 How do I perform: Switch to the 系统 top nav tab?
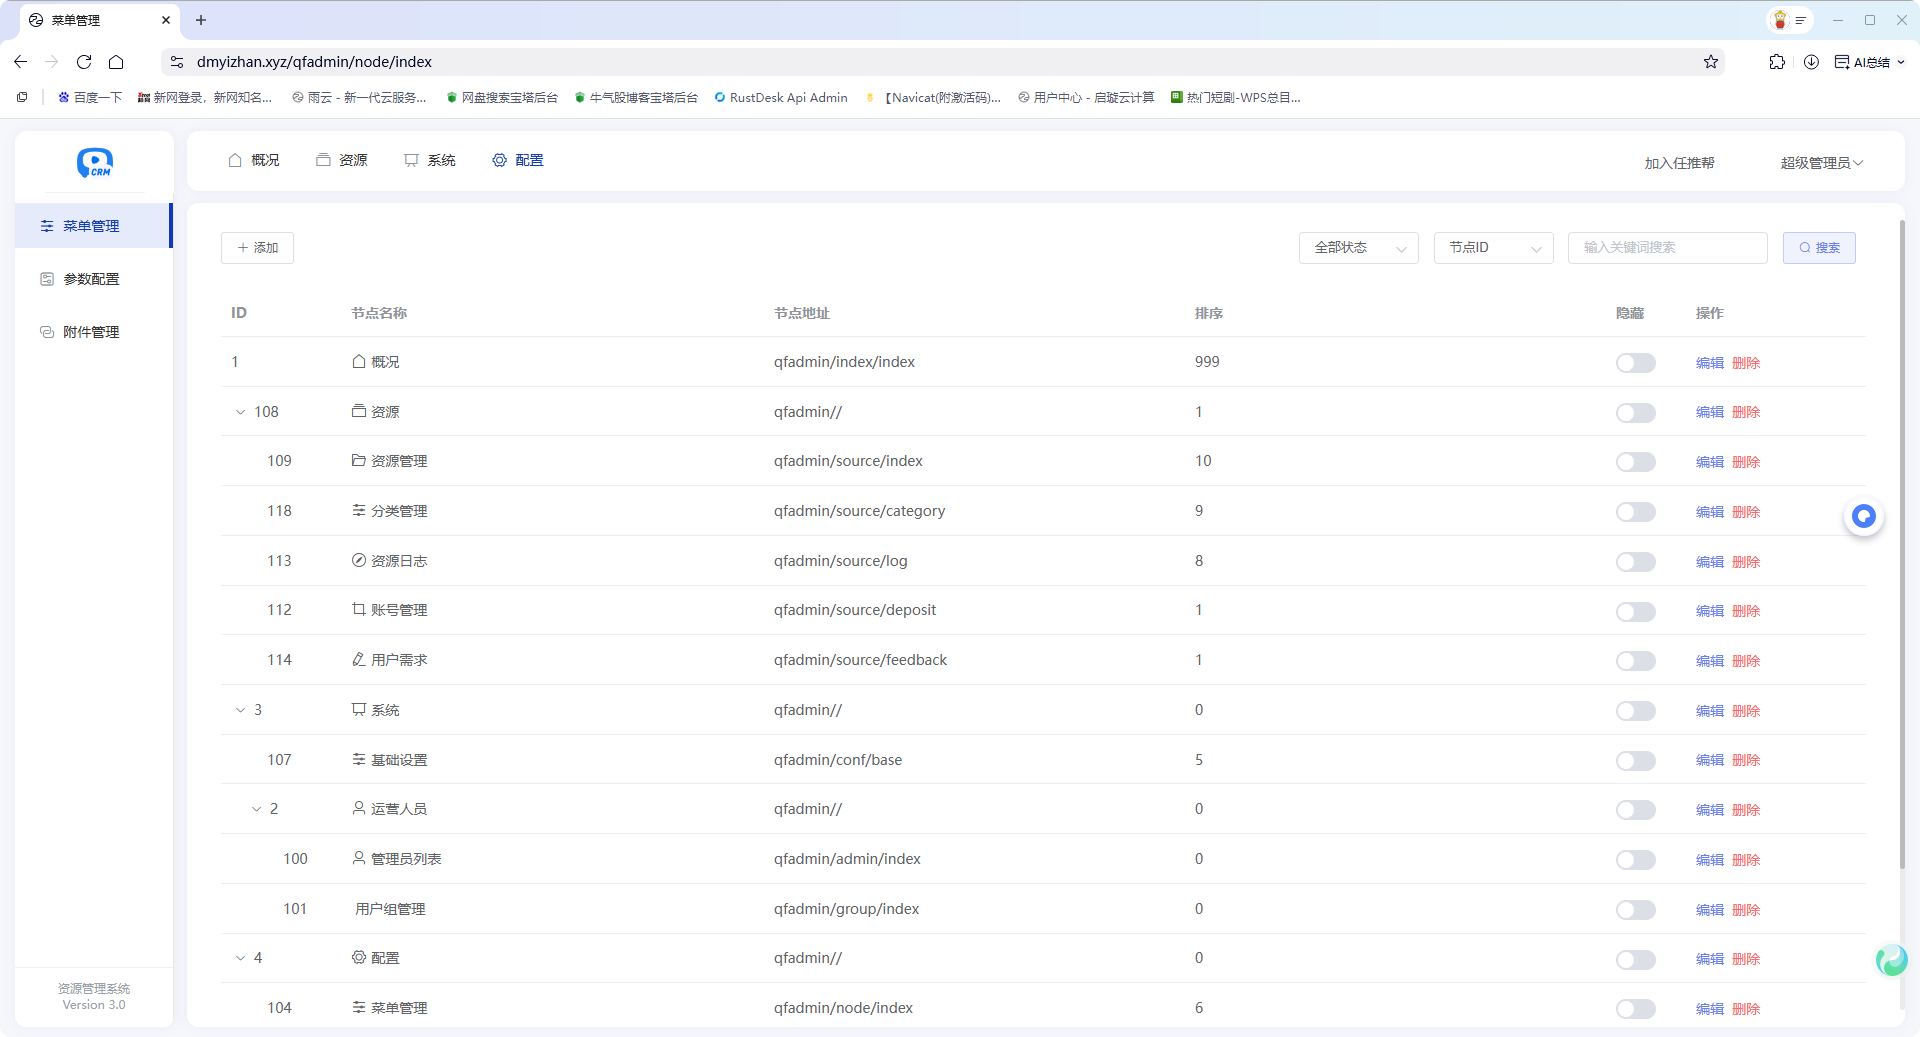pos(430,160)
